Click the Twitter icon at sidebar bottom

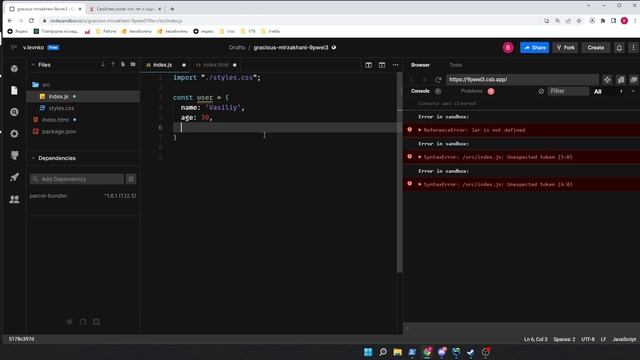70,322
